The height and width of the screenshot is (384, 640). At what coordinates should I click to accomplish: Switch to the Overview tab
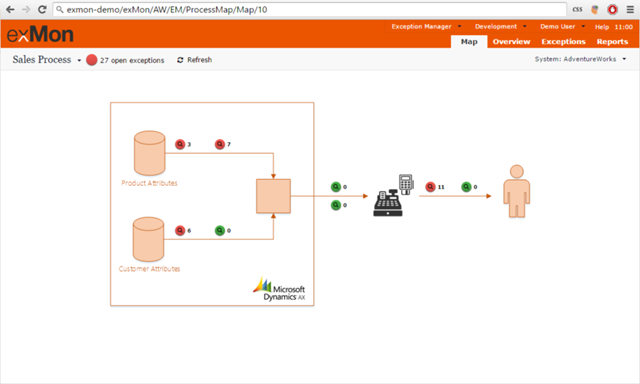(x=511, y=42)
